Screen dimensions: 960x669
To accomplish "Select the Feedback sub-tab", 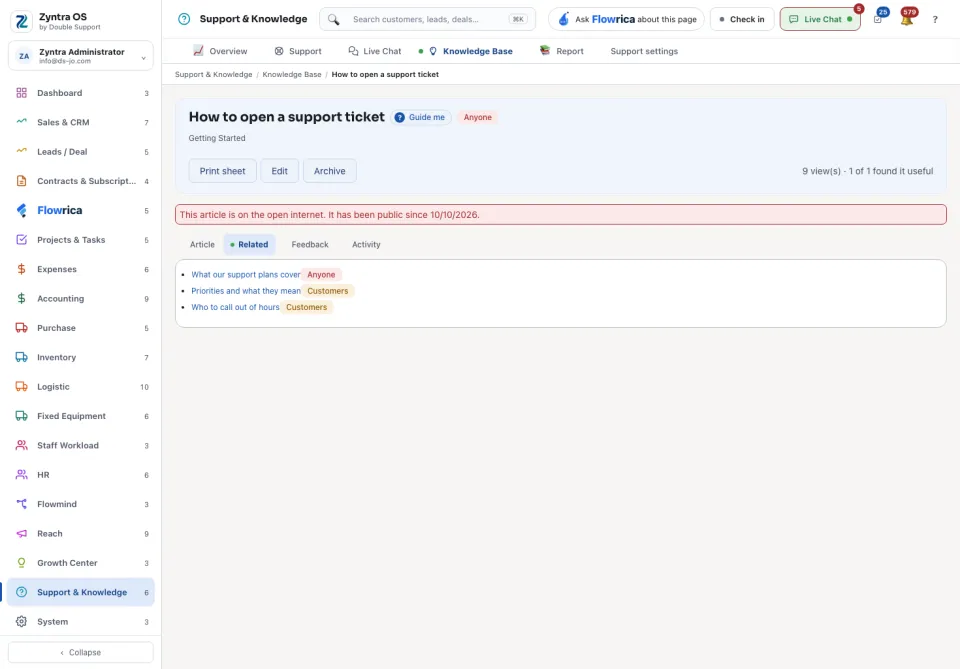I will pos(310,244).
